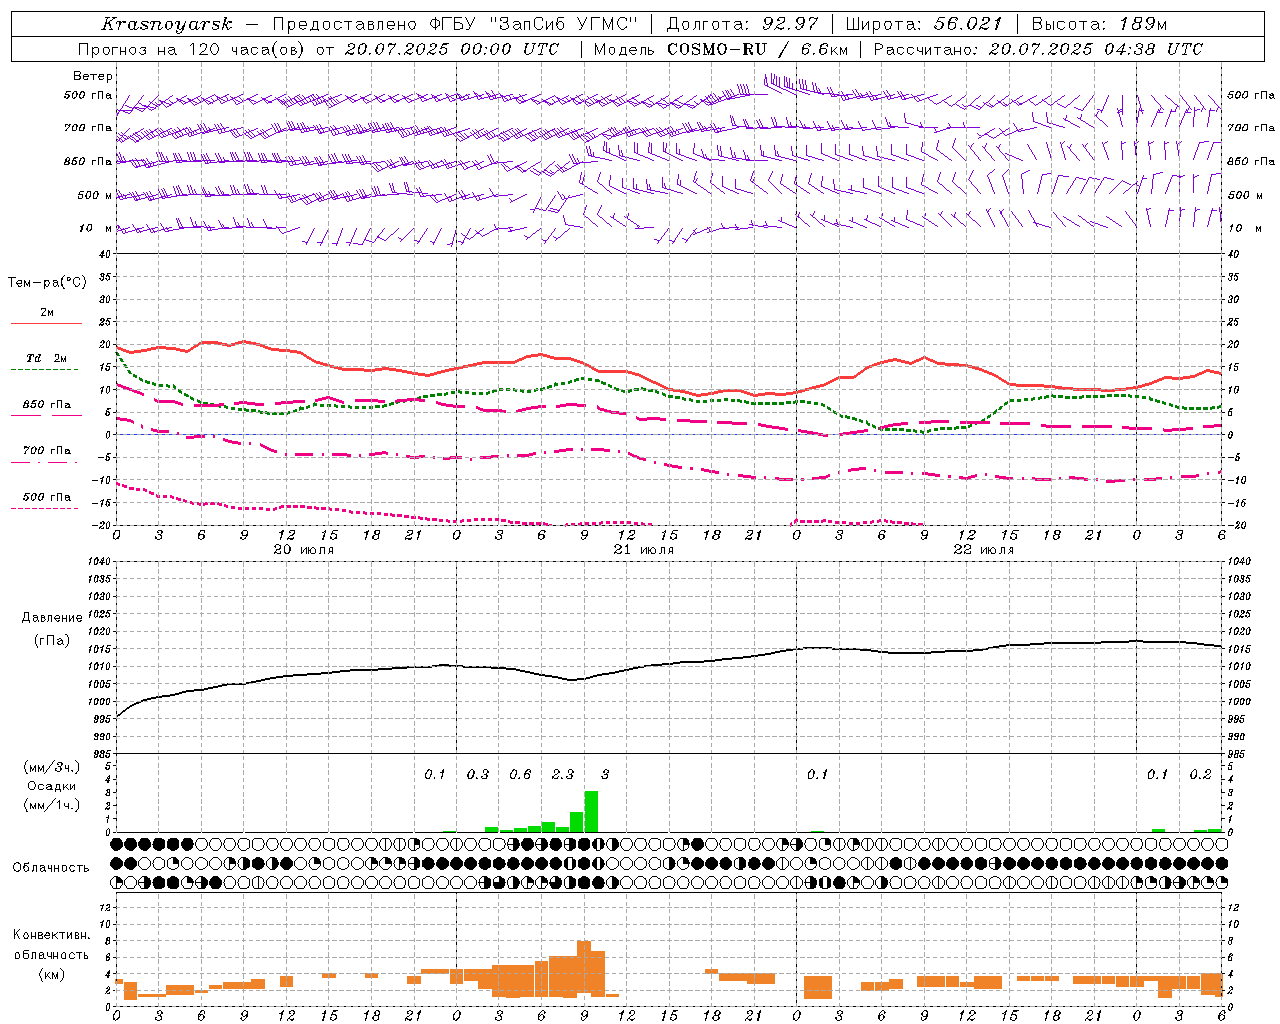Click the 21 июля date label
Screen dimensions: 1280x1024
(644, 550)
